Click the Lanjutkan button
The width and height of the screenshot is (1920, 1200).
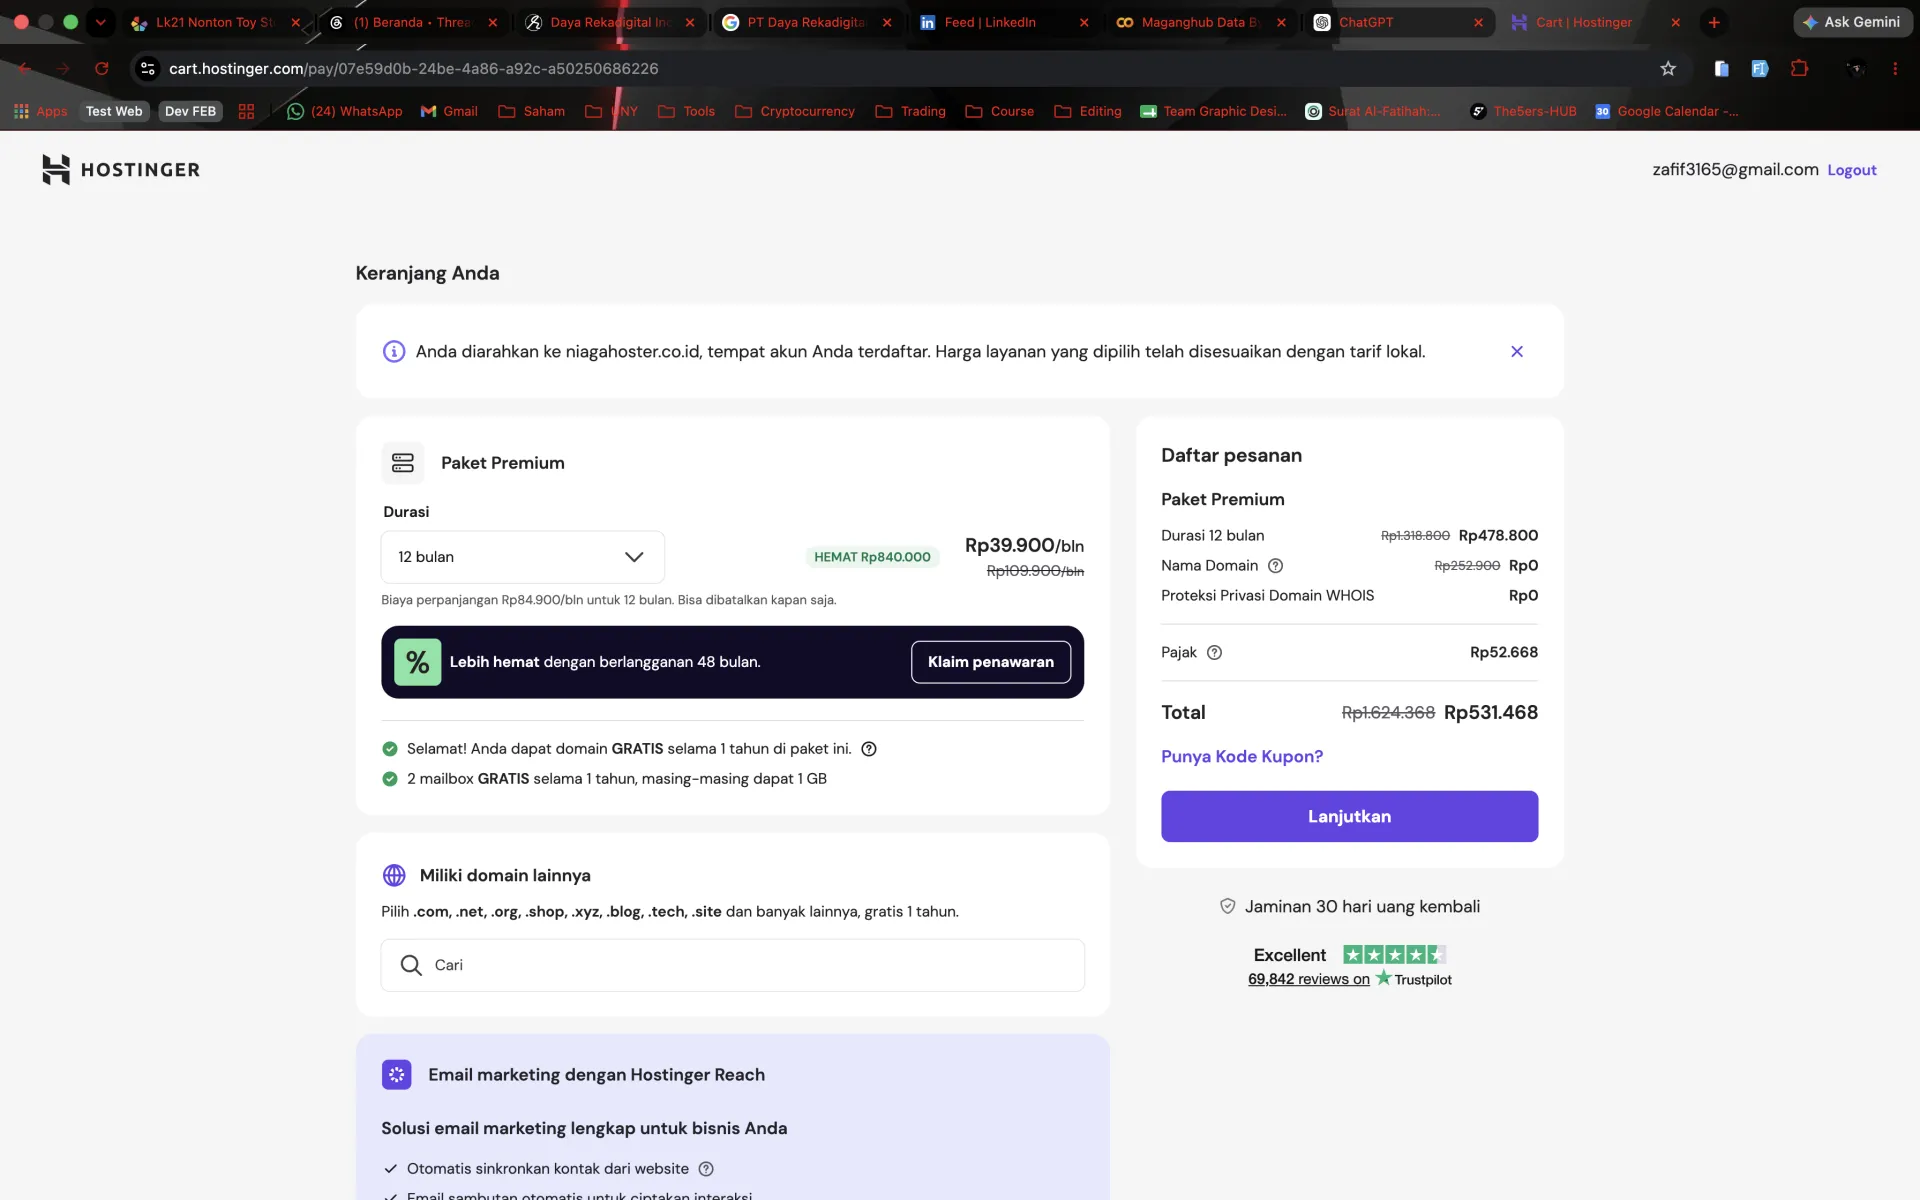pyautogui.click(x=1349, y=816)
